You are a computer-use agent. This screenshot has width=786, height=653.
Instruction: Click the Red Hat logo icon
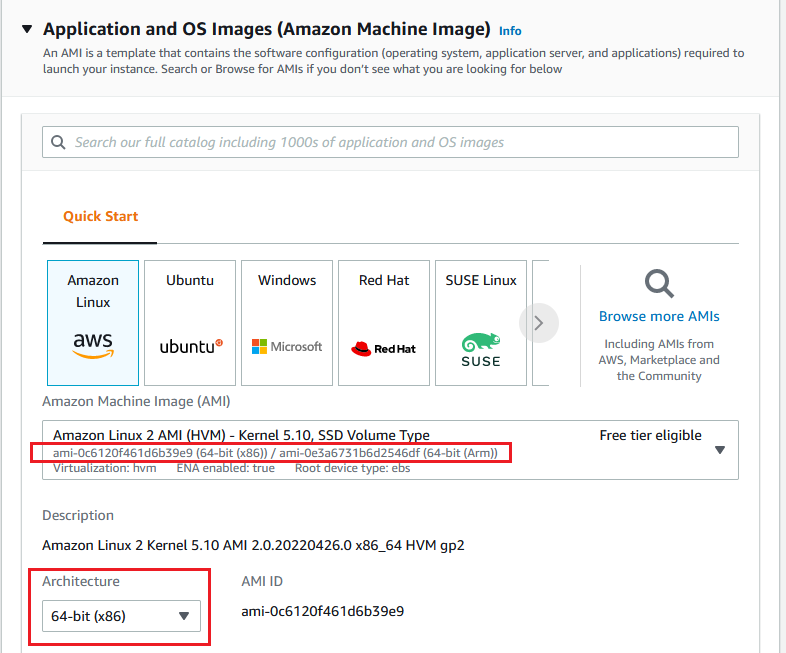pyautogui.click(x=383, y=348)
